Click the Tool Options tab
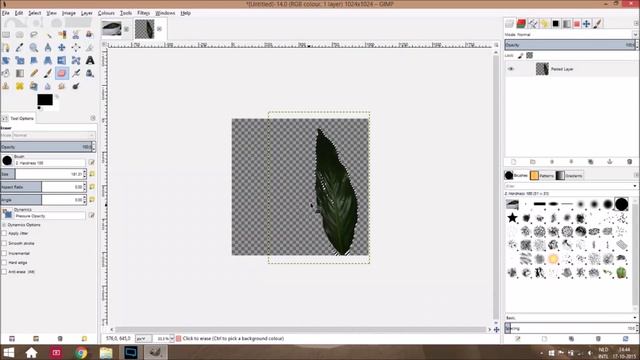This screenshot has height=360, width=640. click(x=18, y=118)
